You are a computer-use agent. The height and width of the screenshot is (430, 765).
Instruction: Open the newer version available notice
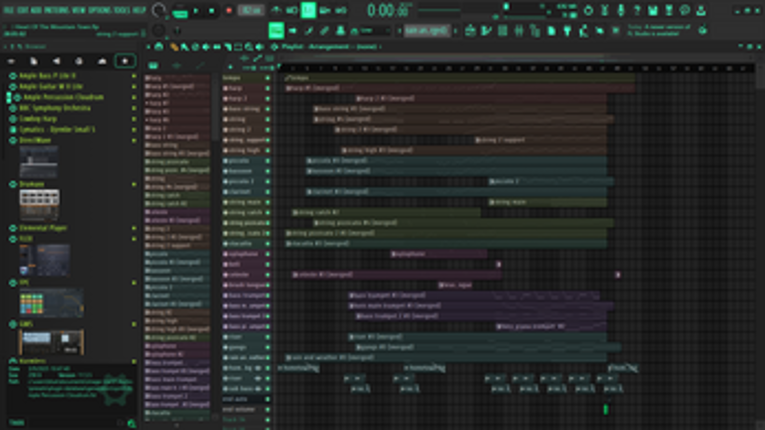coord(660,30)
